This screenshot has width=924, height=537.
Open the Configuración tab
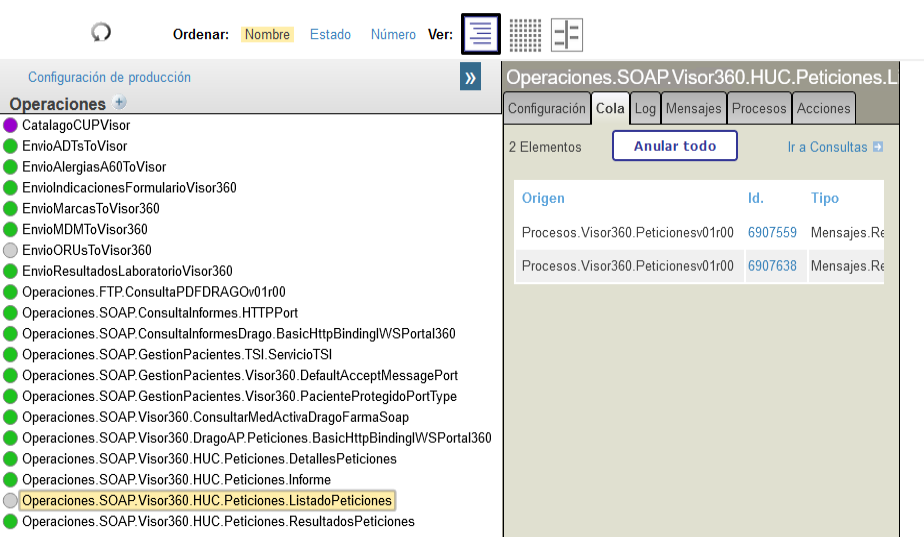(546, 108)
